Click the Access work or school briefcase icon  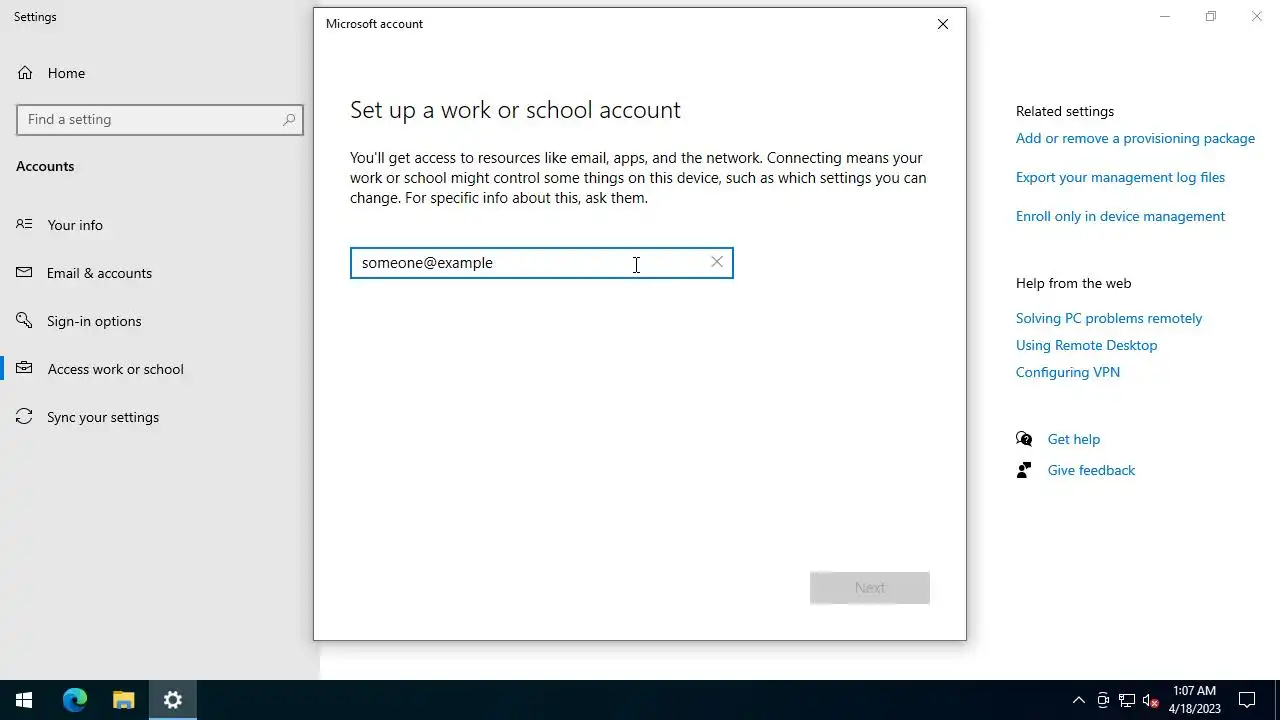point(24,368)
